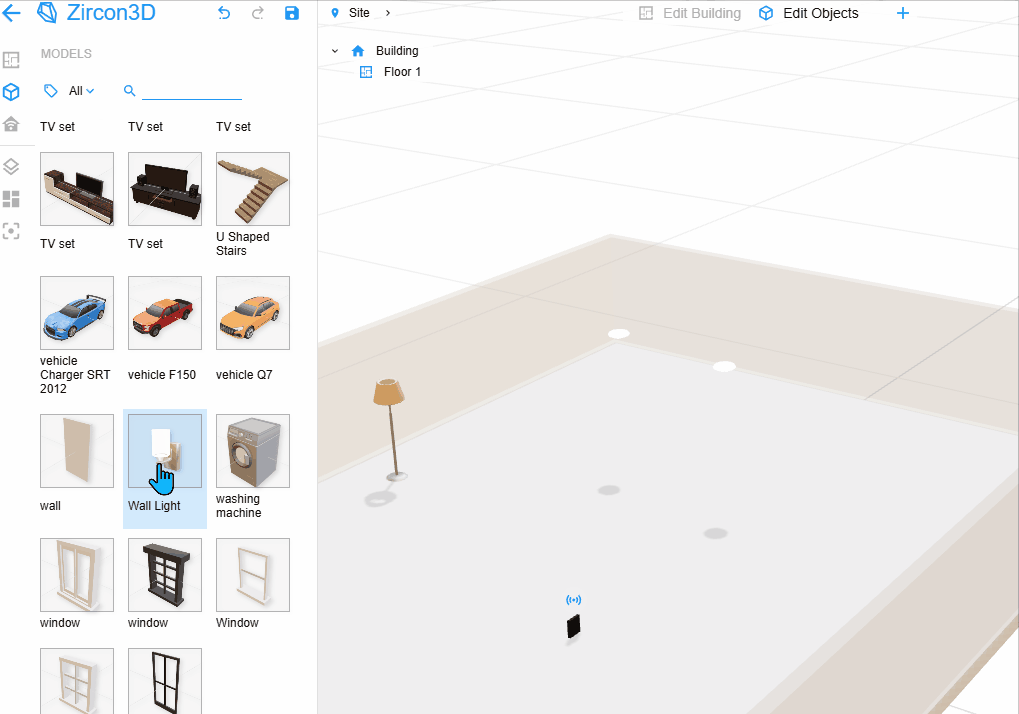Click the Redo arrow icon
The height and width of the screenshot is (714, 1019).
click(x=258, y=13)
